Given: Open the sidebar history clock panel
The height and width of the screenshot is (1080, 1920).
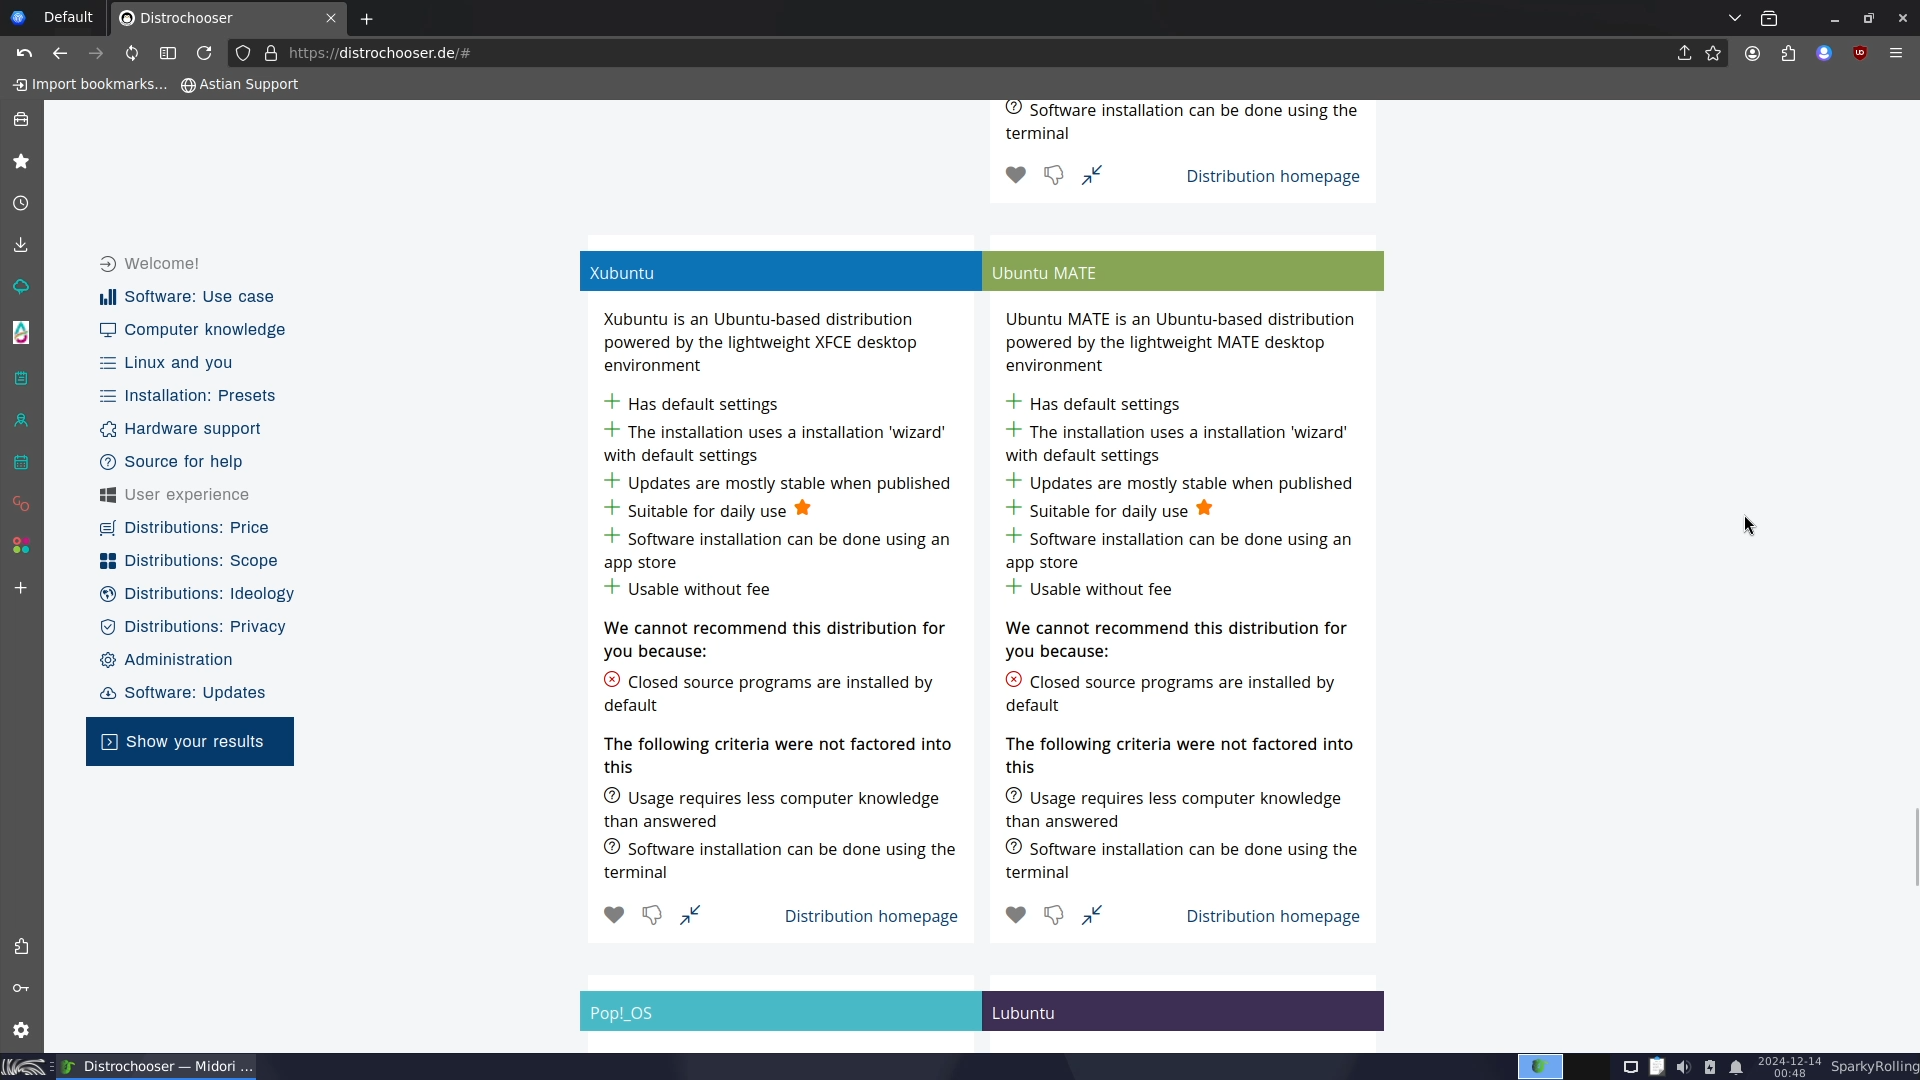Looking at the screenshot, I should [21, 203].
